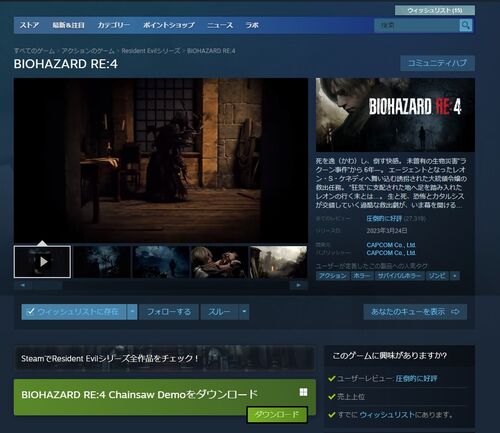
Task: Open the ウィッシュリスト (15) button
Action: coord(435,11)
